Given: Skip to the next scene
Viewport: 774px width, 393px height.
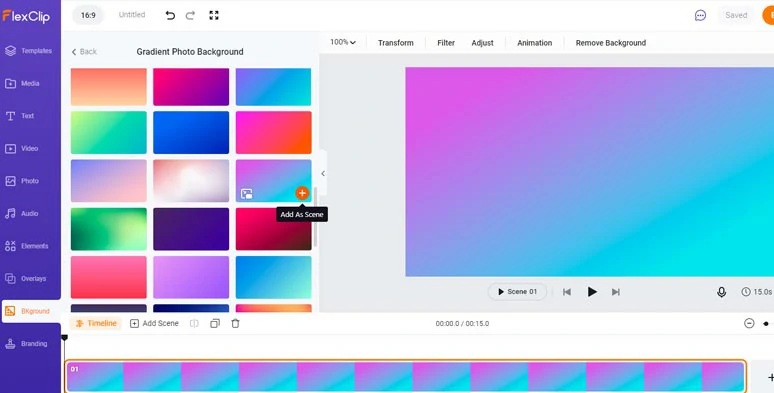Looking at the screenshot, I should (x=616, y=292).
